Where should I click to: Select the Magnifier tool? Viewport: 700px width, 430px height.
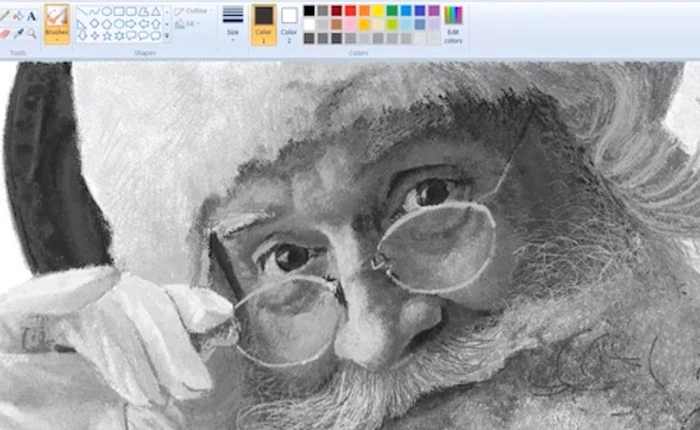click(x=31, y=33)
